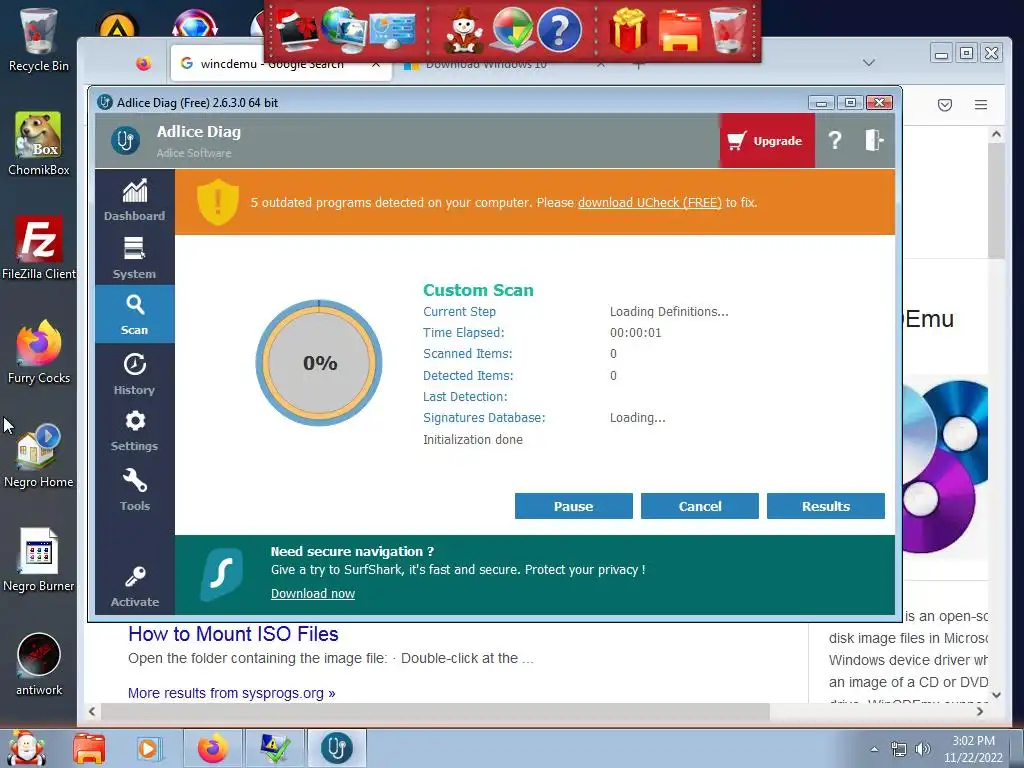Cancel the running scan

[699, 506]
